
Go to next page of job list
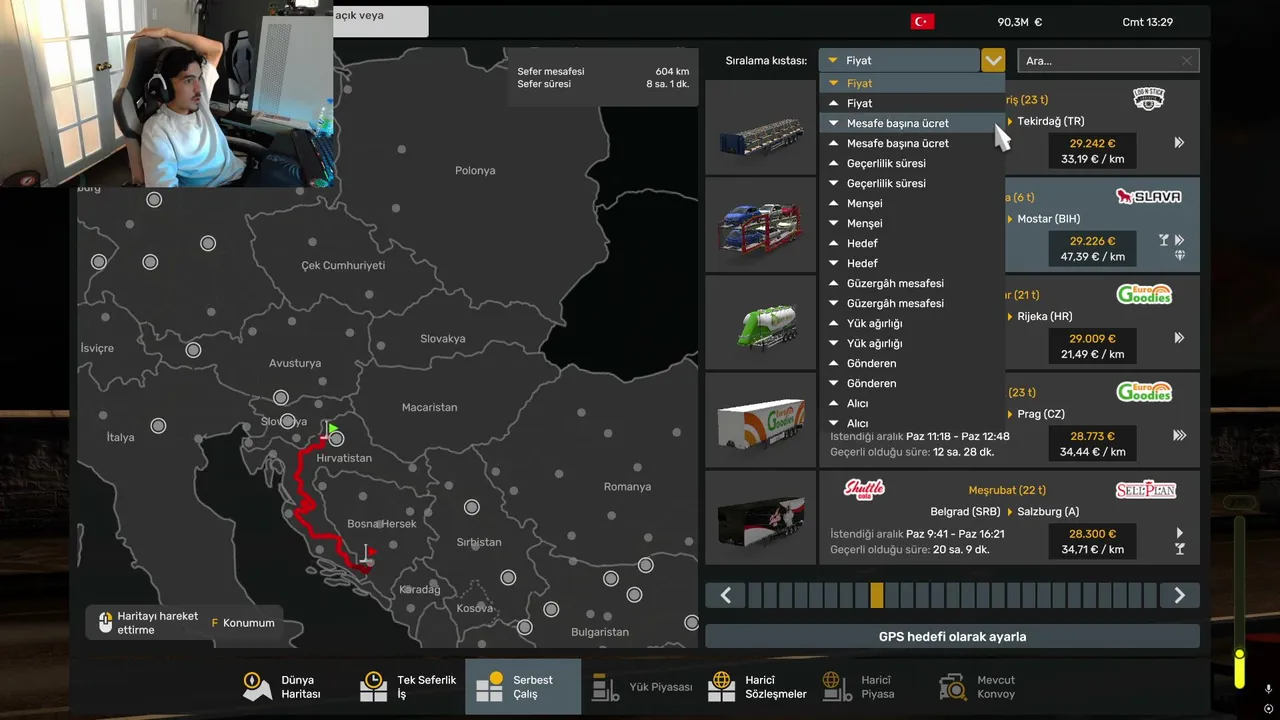coord(1179,596)
